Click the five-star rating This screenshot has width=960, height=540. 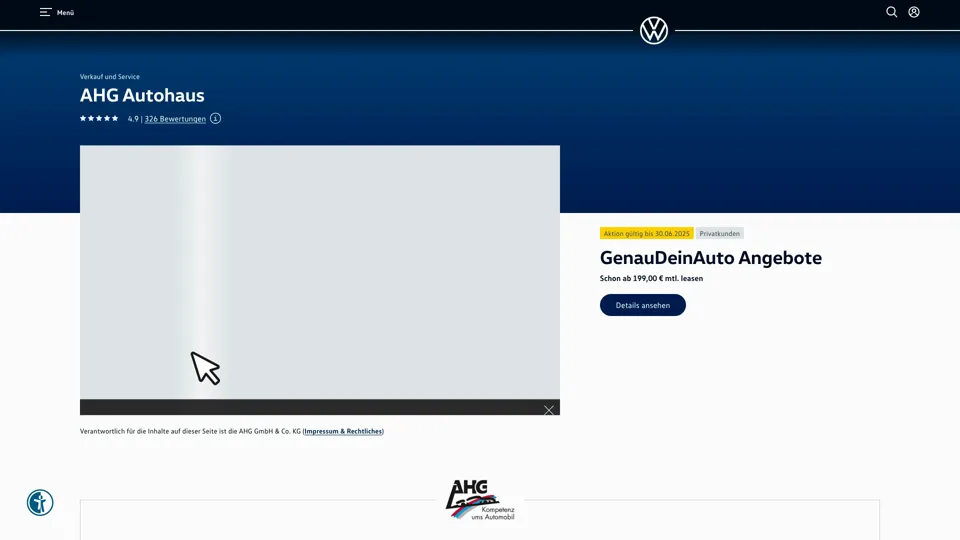coord(99,118)
